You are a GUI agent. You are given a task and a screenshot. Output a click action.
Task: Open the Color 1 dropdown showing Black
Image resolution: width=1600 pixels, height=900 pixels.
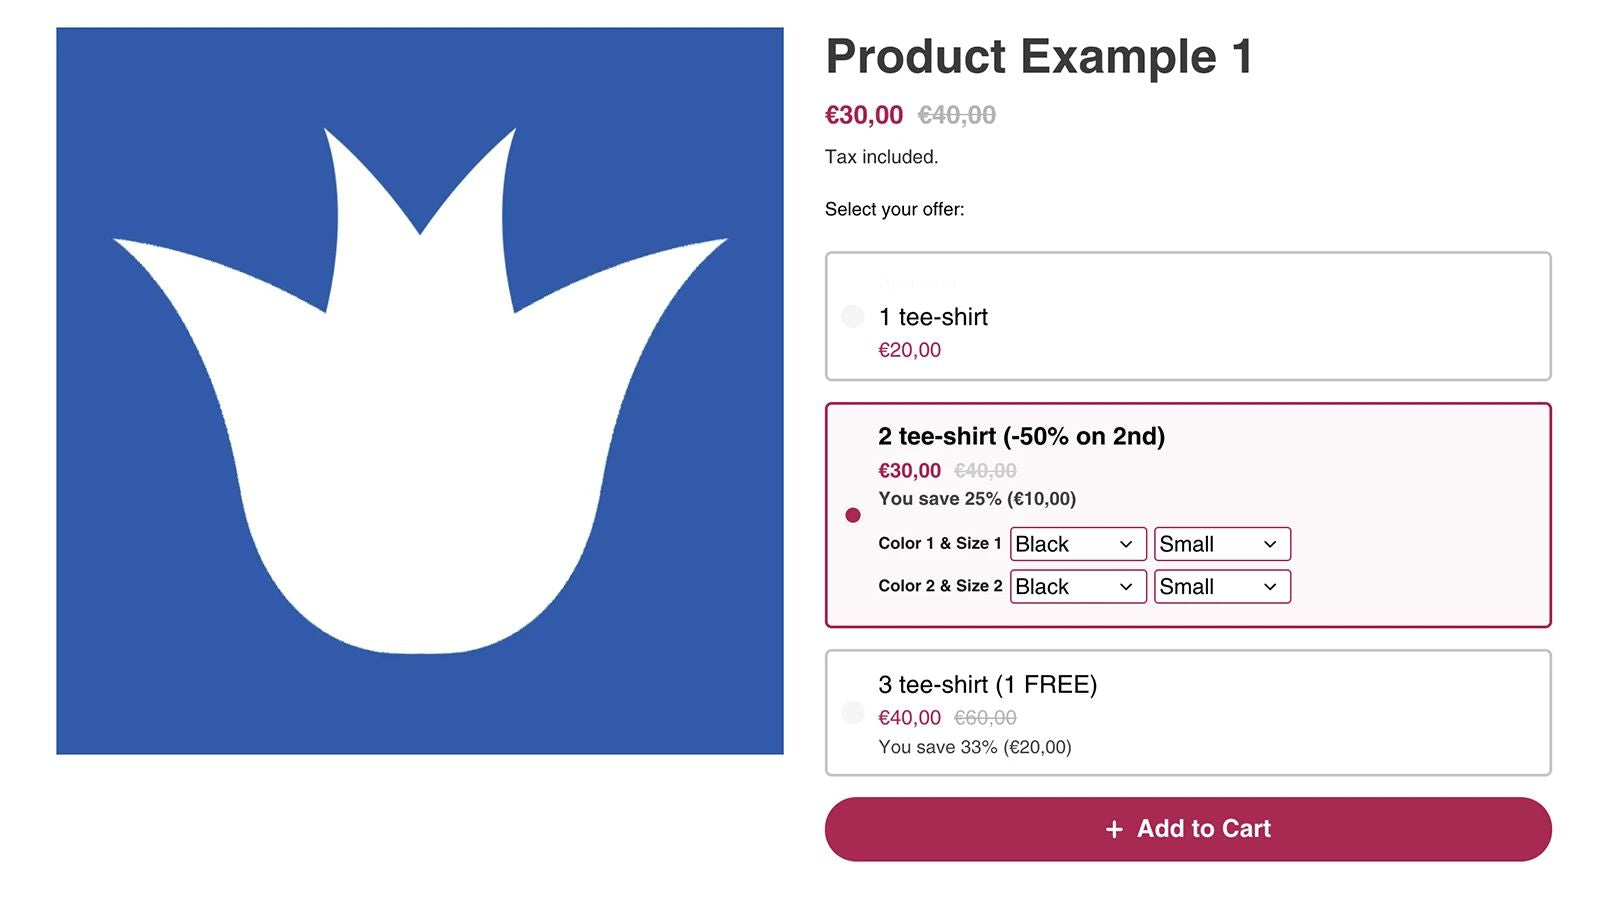click(x=1077, y=544)
